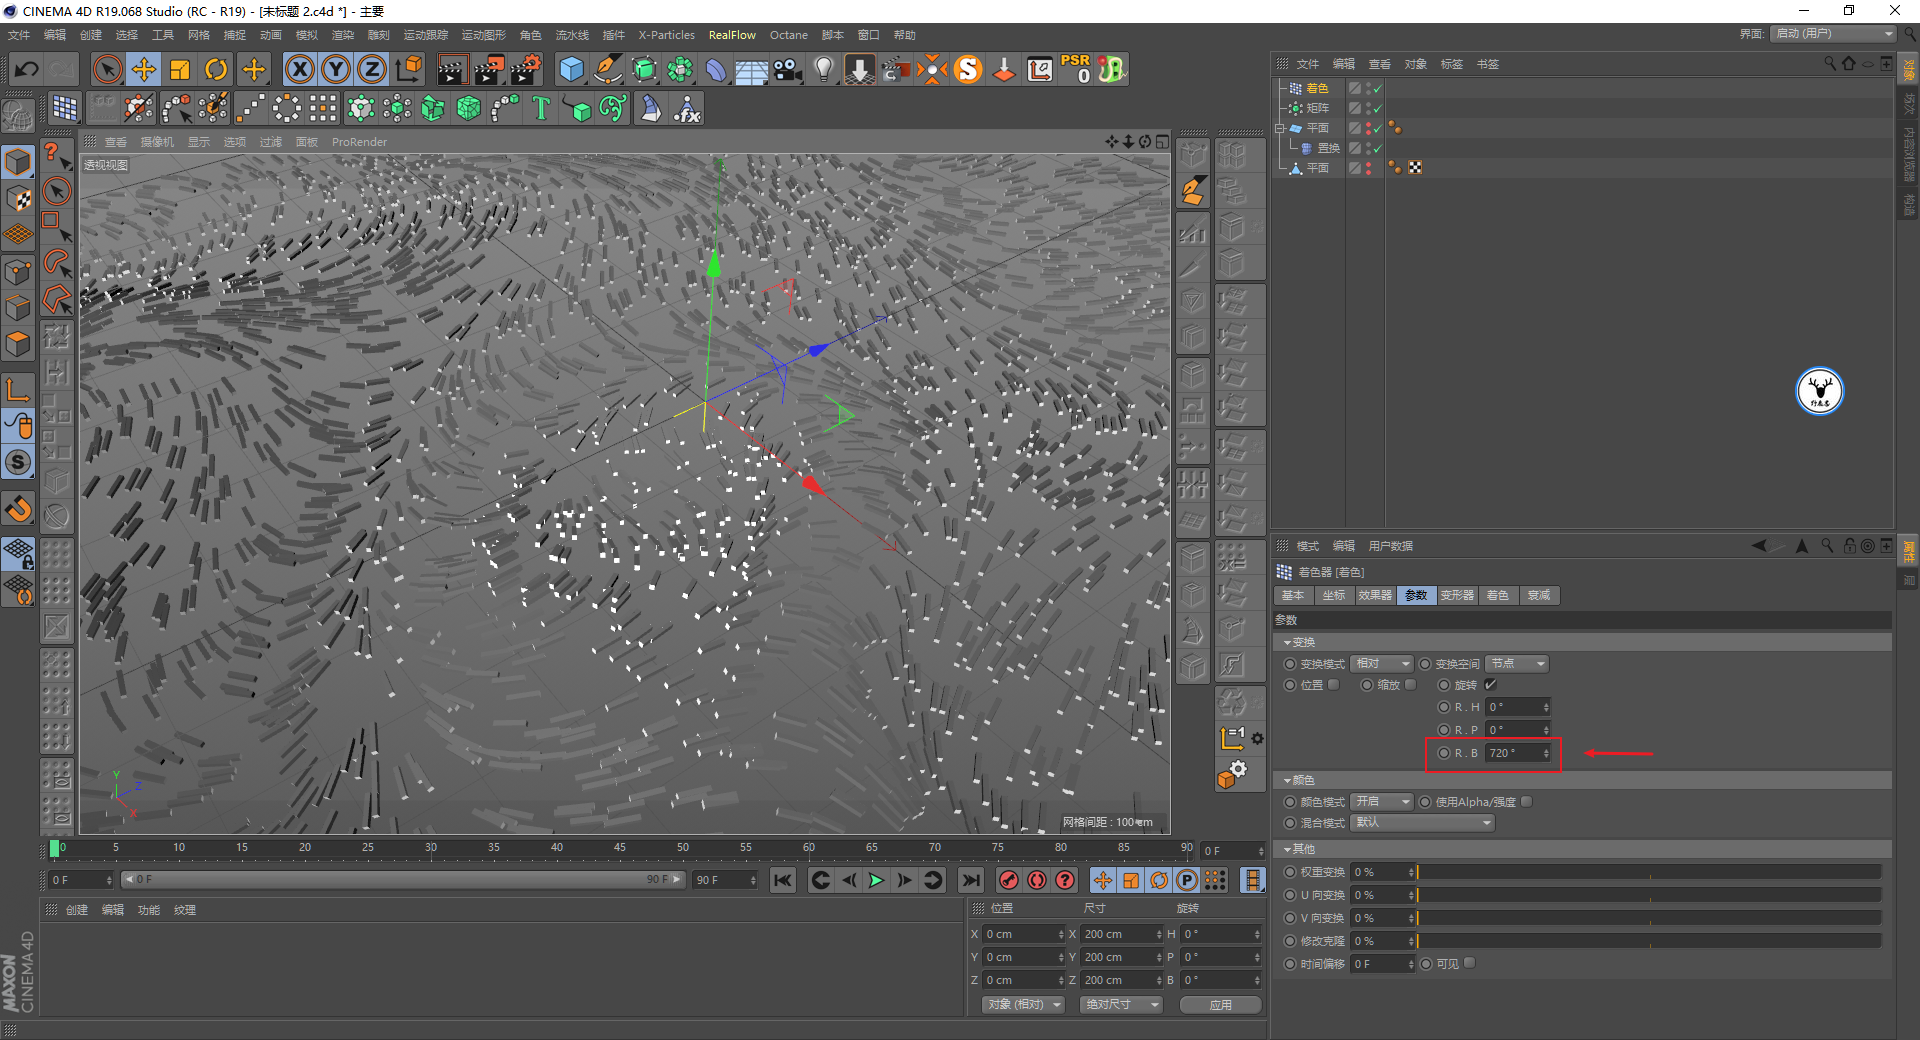
Task: Click the PSR 0 reset icon
Action: (1076, 69)
